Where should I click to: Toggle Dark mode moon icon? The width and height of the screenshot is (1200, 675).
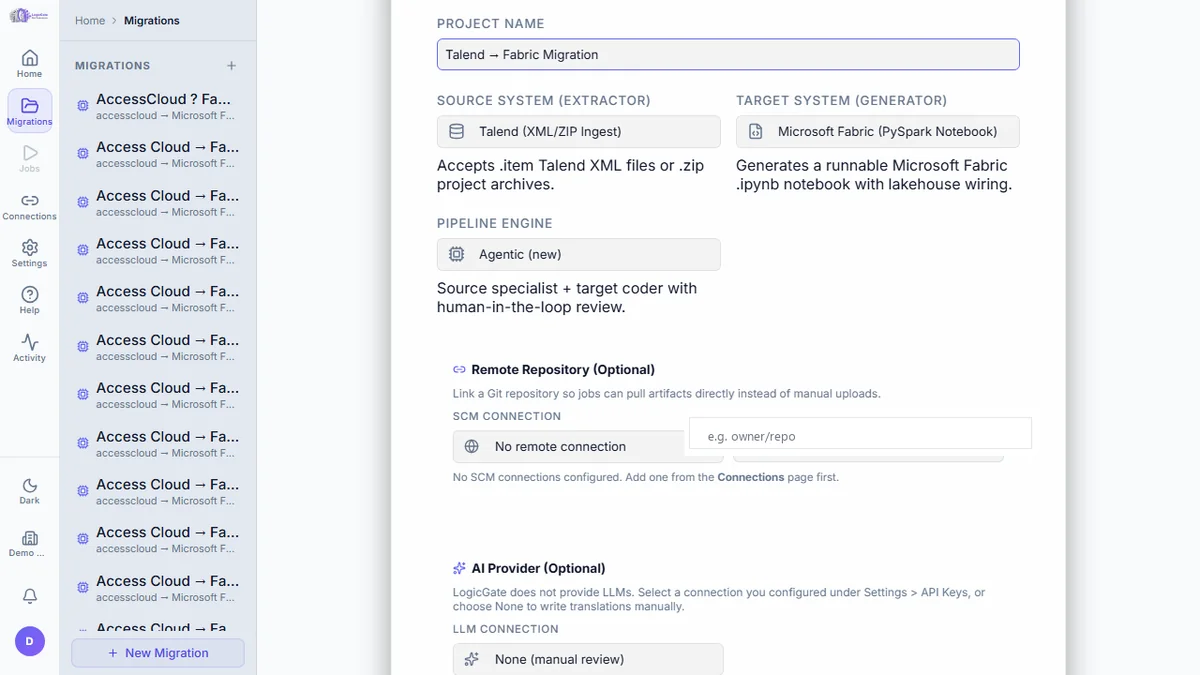tap(29, 490)
